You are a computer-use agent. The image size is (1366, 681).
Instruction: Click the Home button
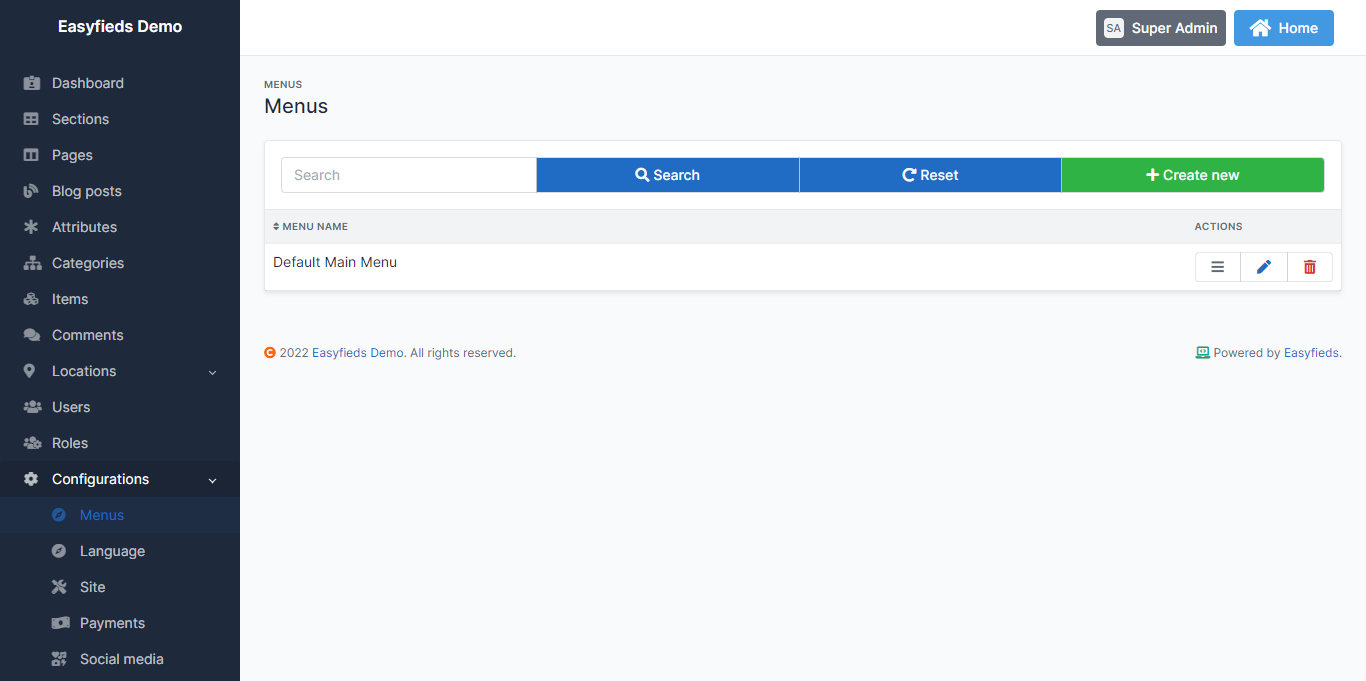(1284, 28)
